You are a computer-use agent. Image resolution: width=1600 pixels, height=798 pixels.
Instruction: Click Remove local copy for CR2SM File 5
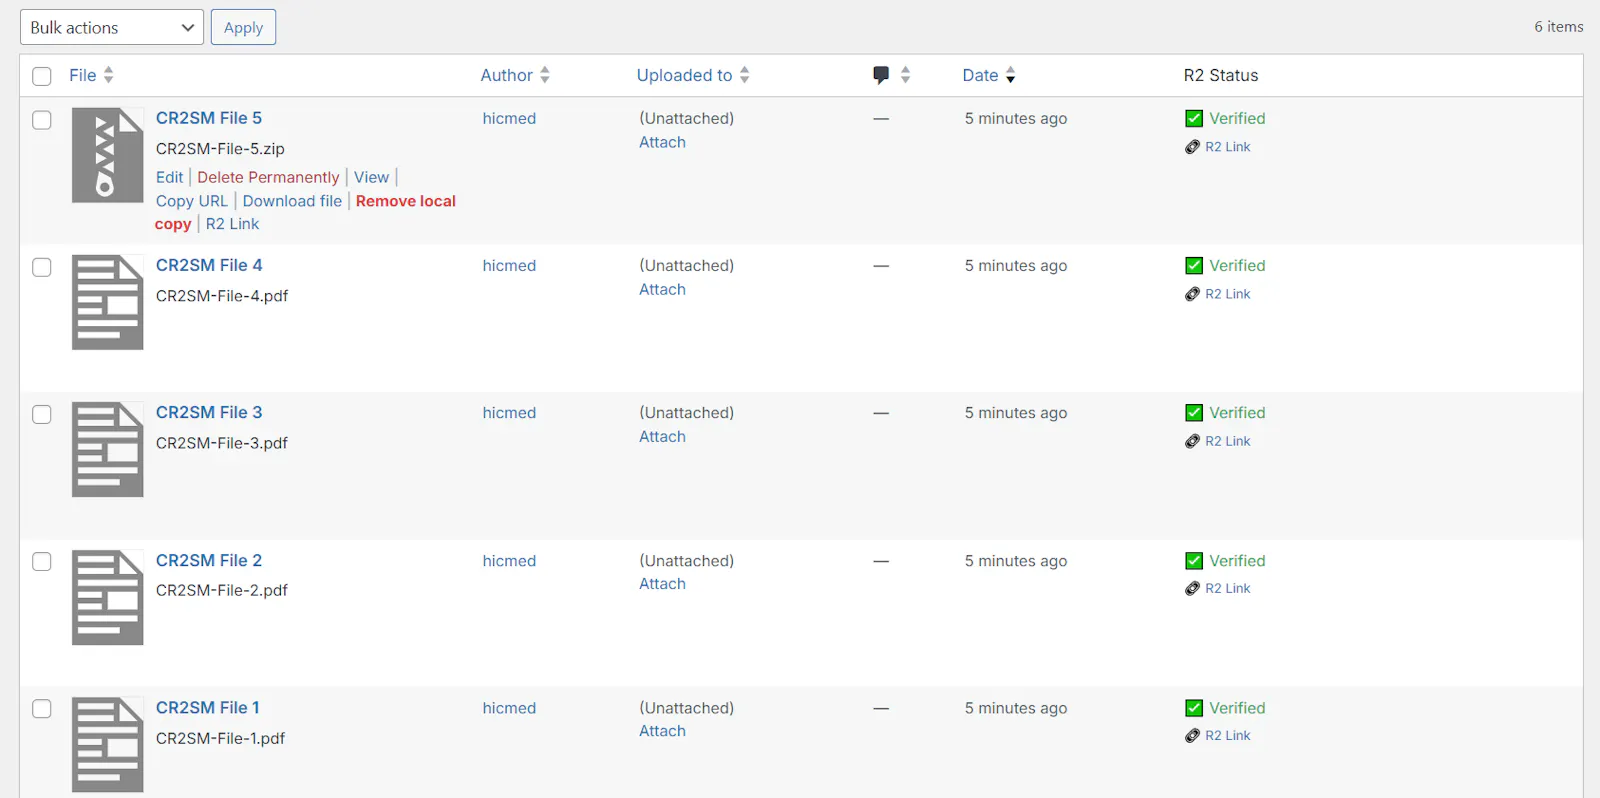(x=405, y=201)
